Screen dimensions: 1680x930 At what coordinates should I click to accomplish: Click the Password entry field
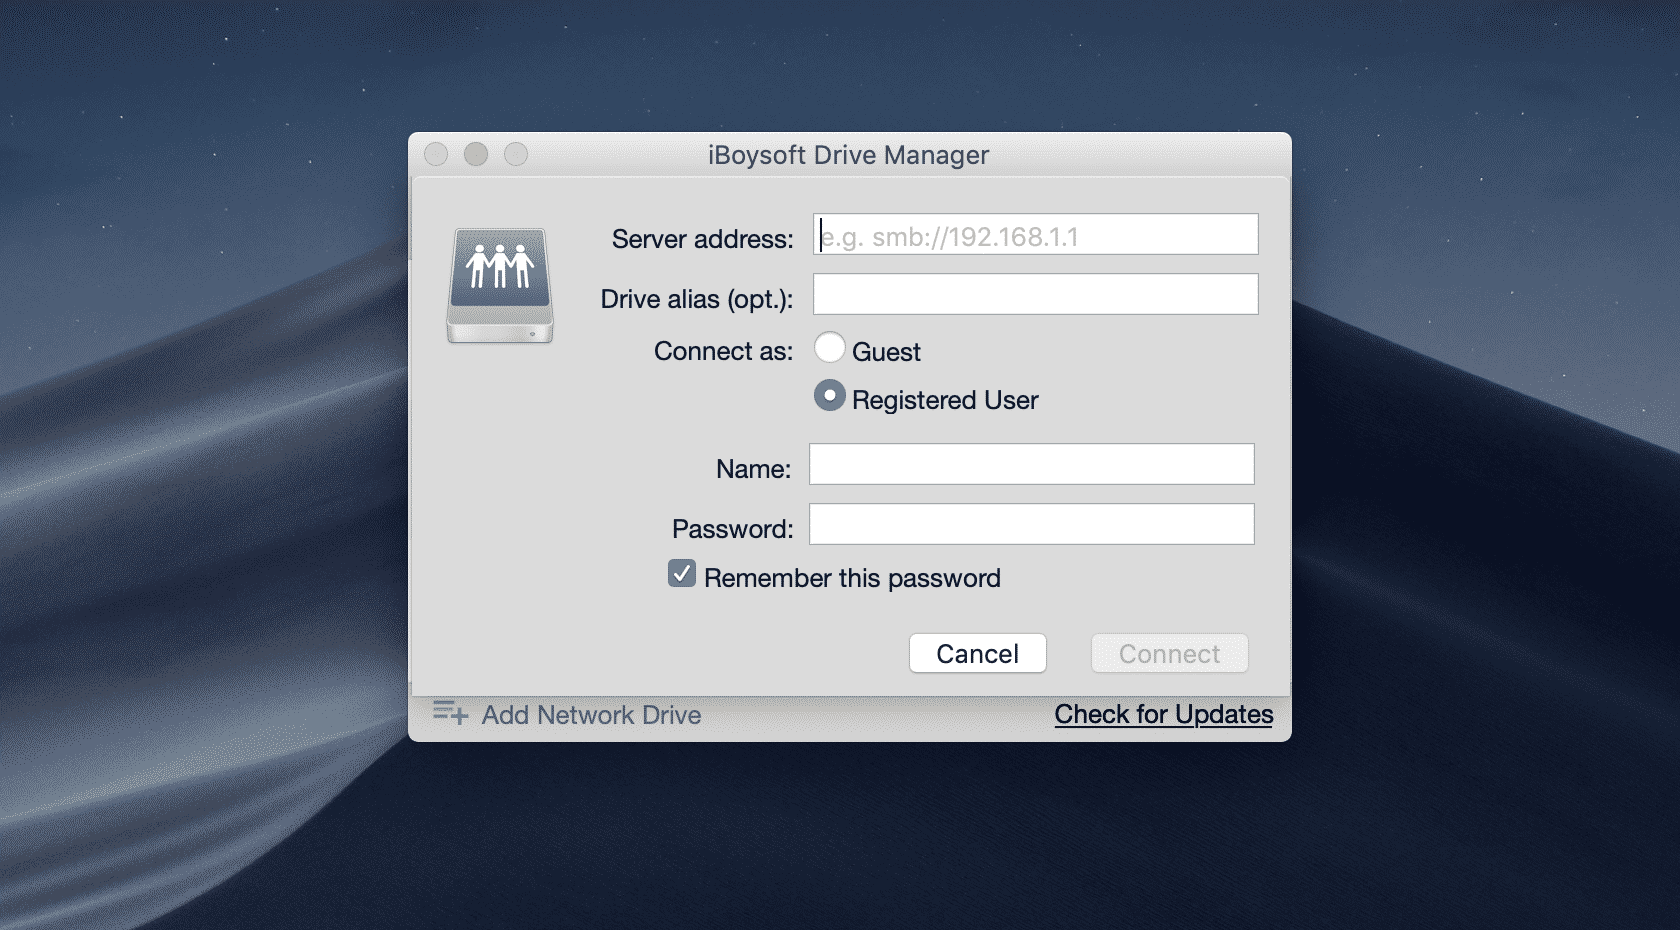click(1031, 525)
